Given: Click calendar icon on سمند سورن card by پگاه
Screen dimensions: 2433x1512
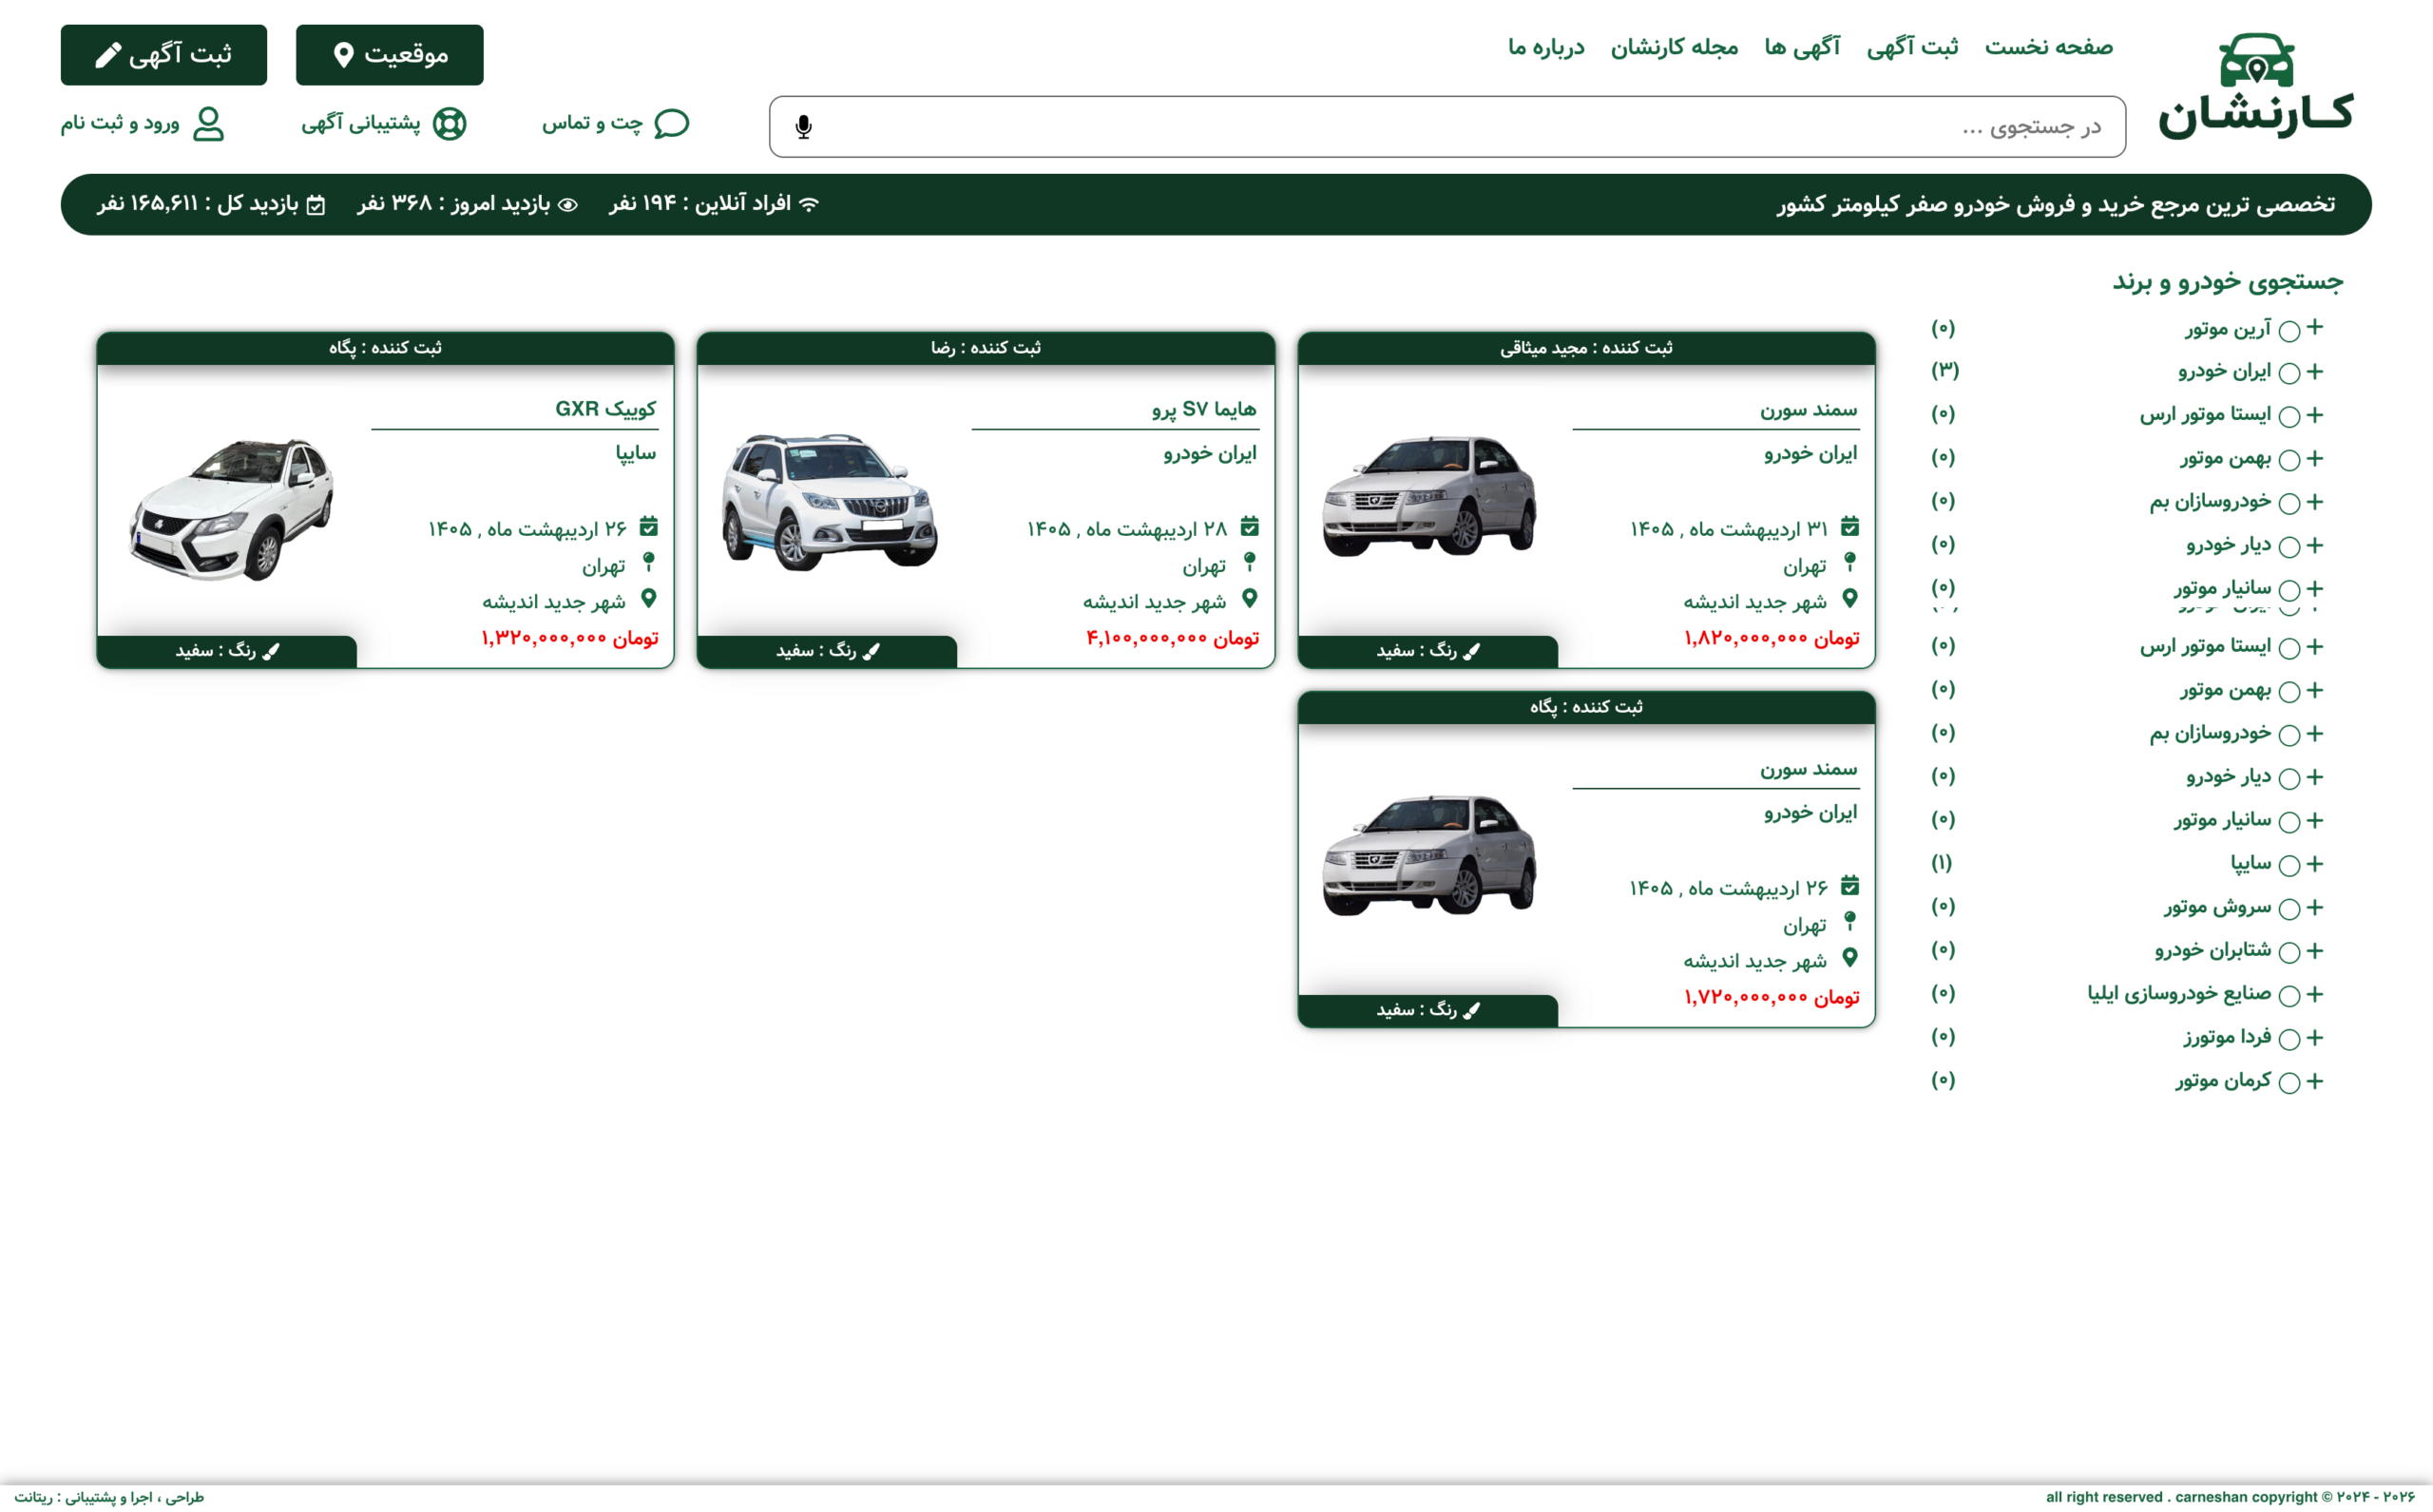Looking at the screenshot, I should coord(1850,885).
